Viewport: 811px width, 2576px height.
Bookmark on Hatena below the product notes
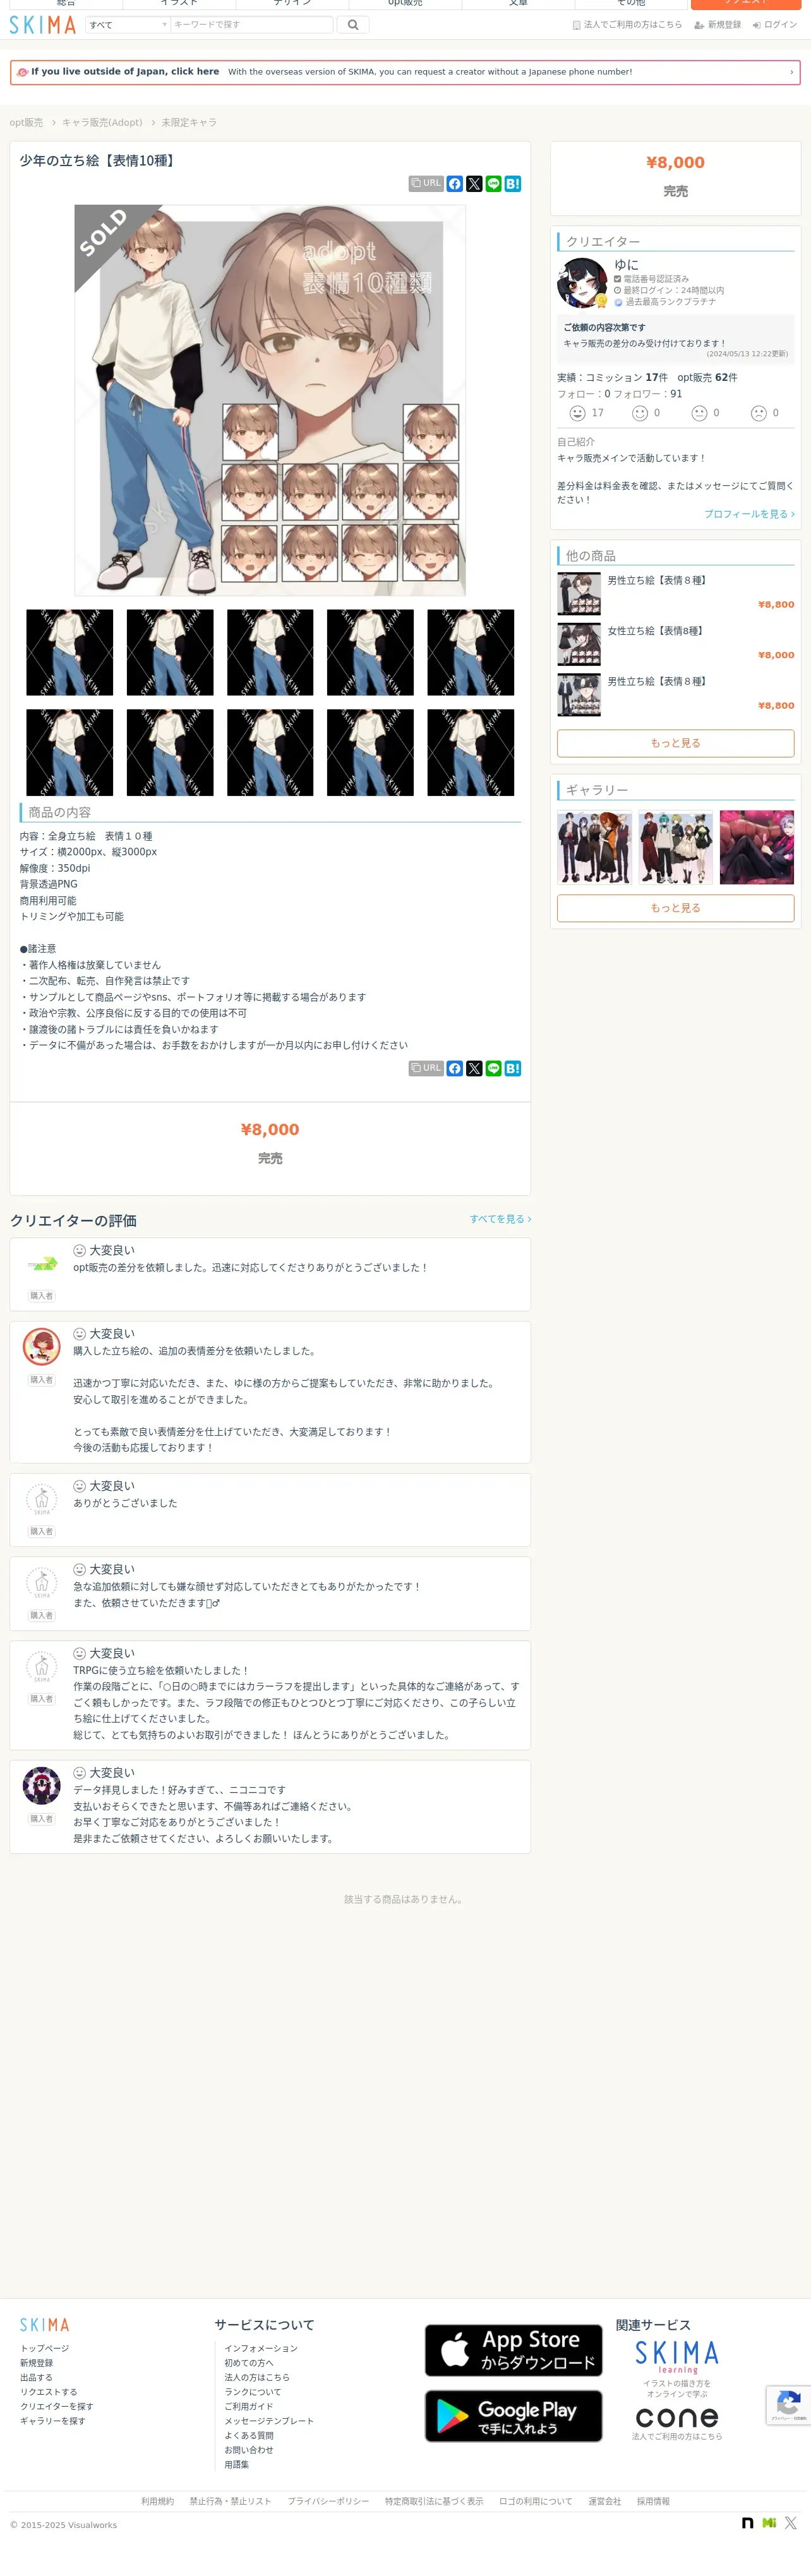point(513,1068)
